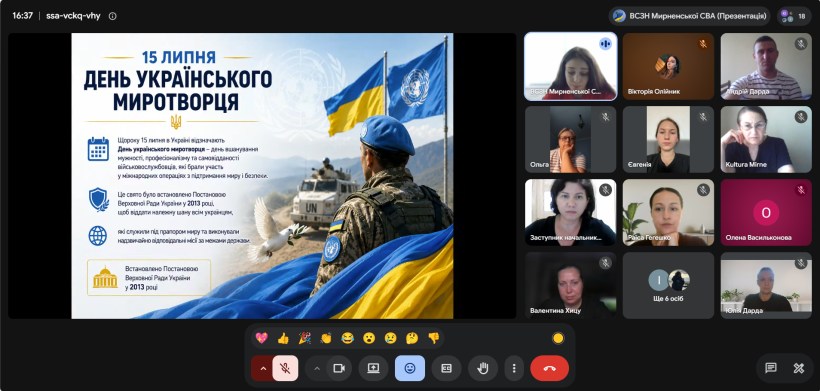Viewport: 820px width, 391px height.
Task: Select Андрій Дарда participant tile
Action: [x=766, y=66]
